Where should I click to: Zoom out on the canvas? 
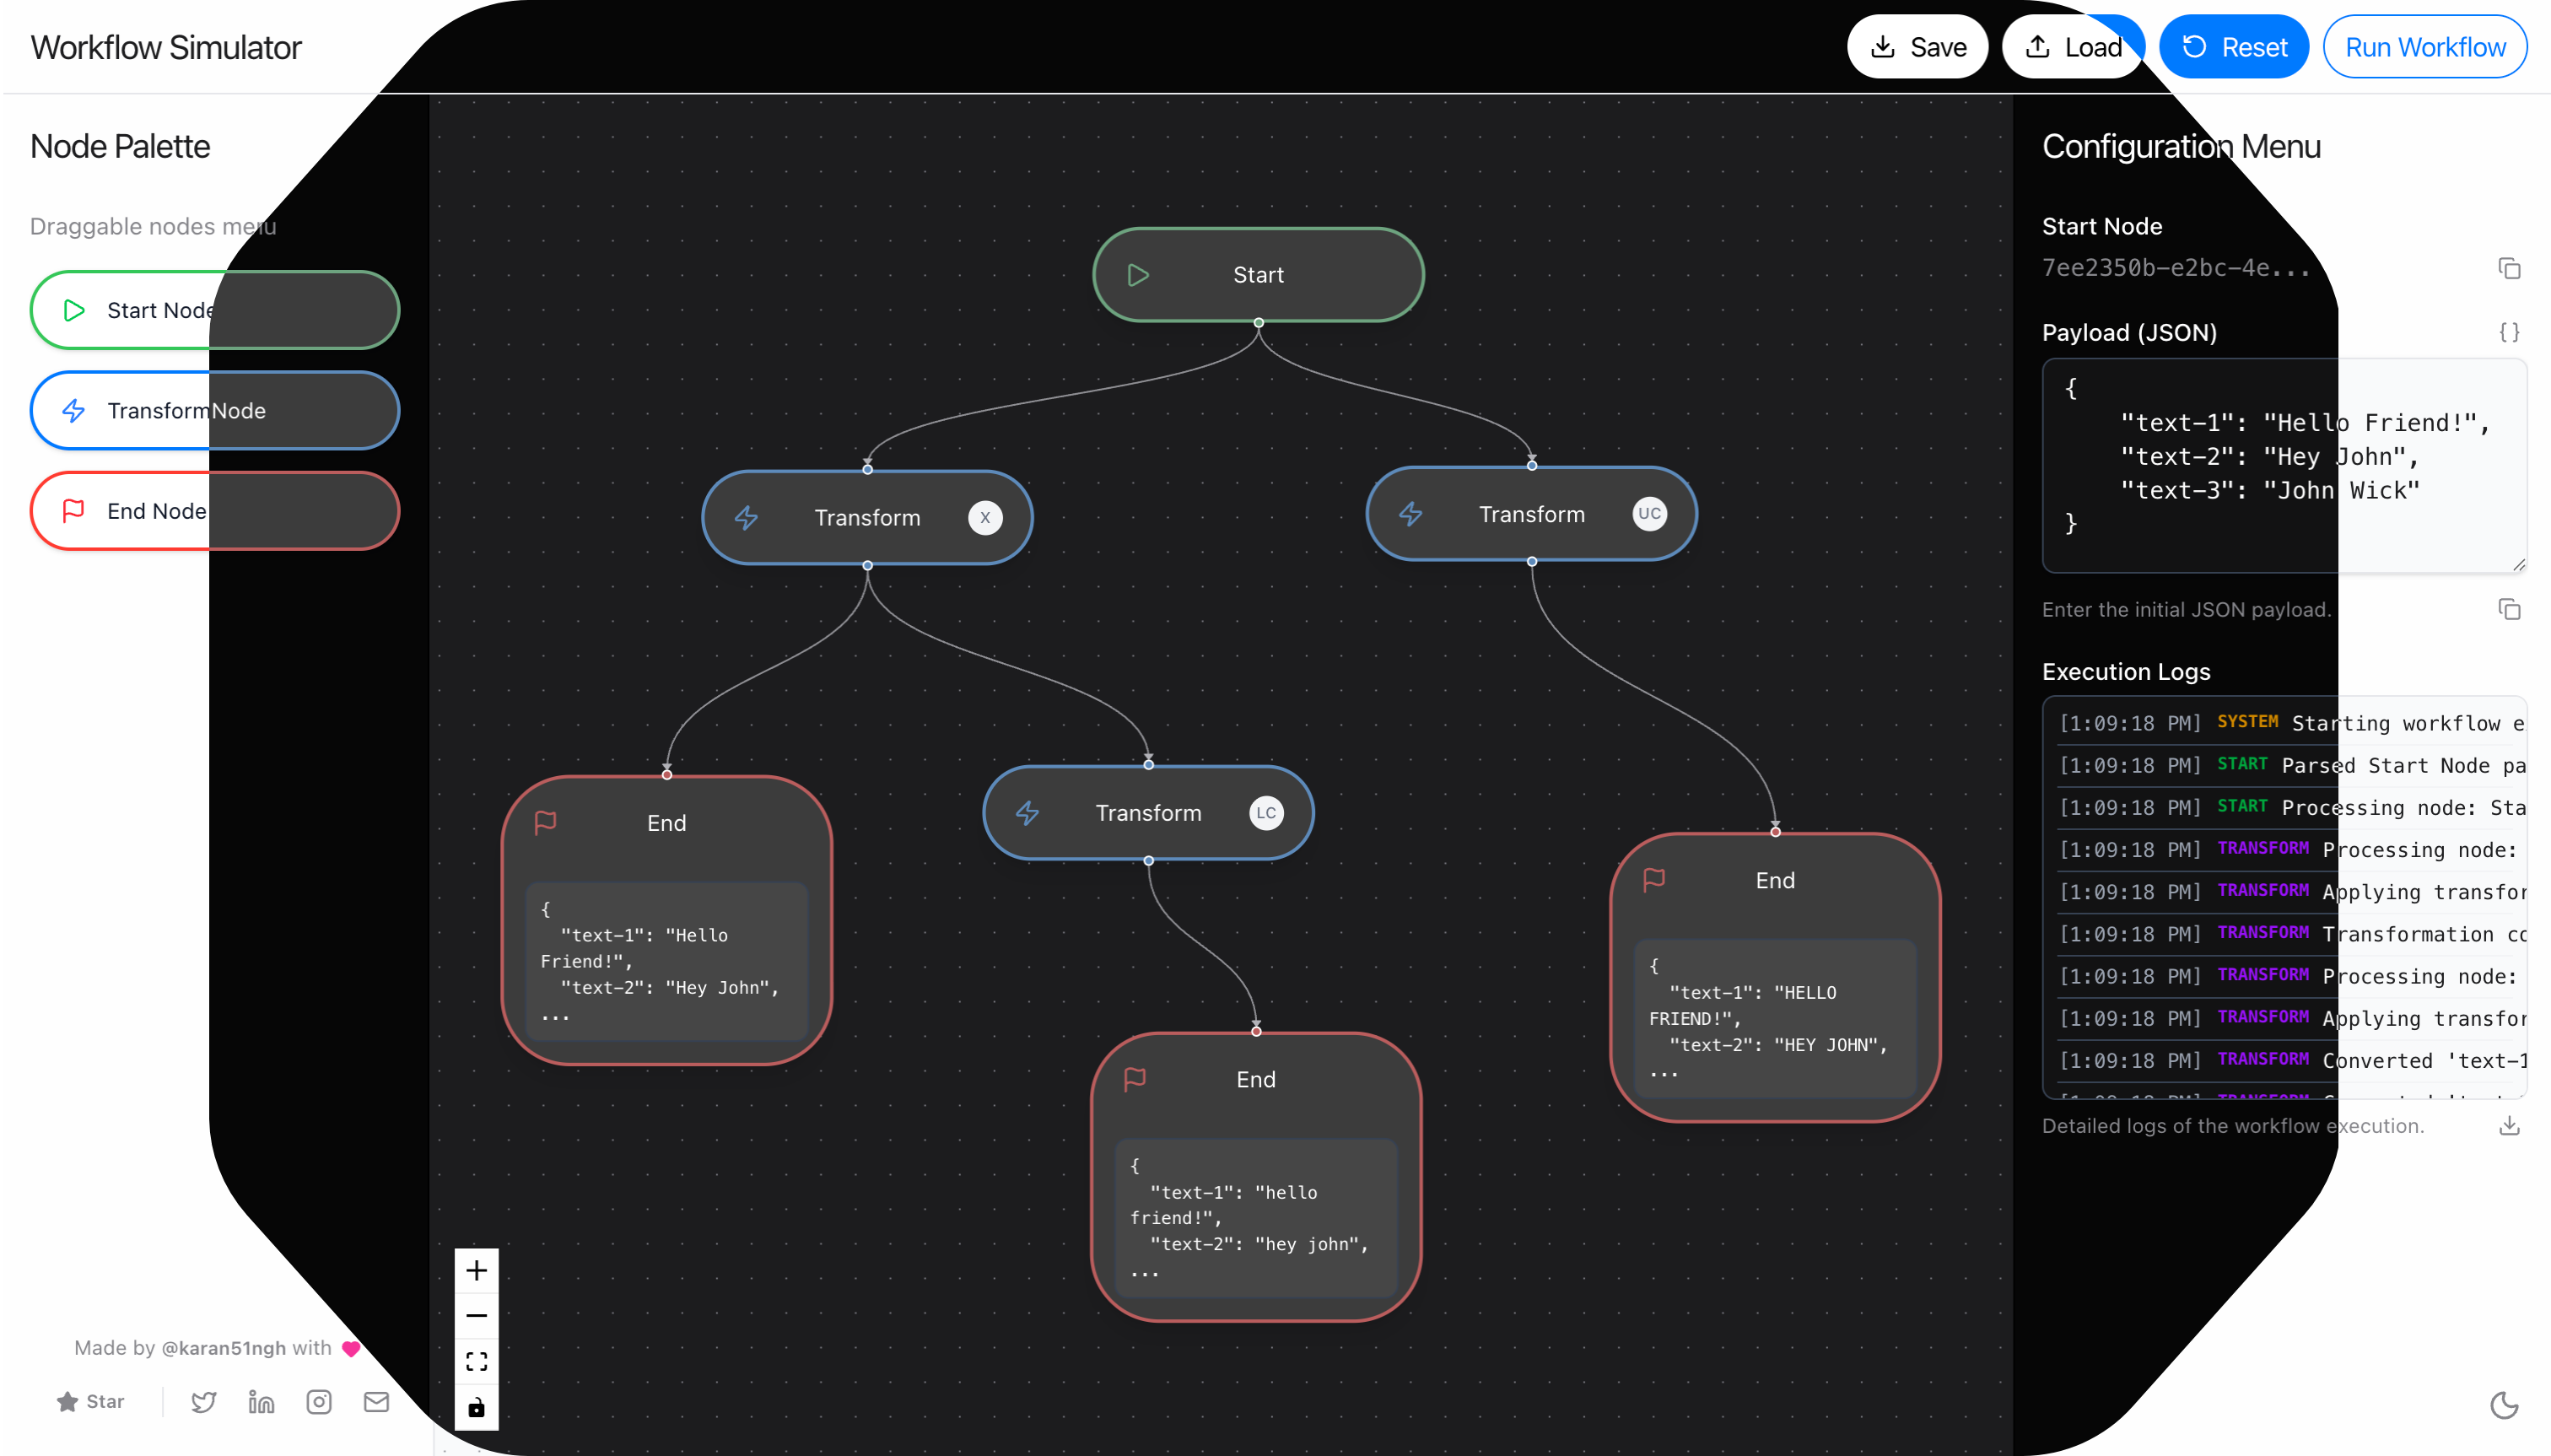476,1316
